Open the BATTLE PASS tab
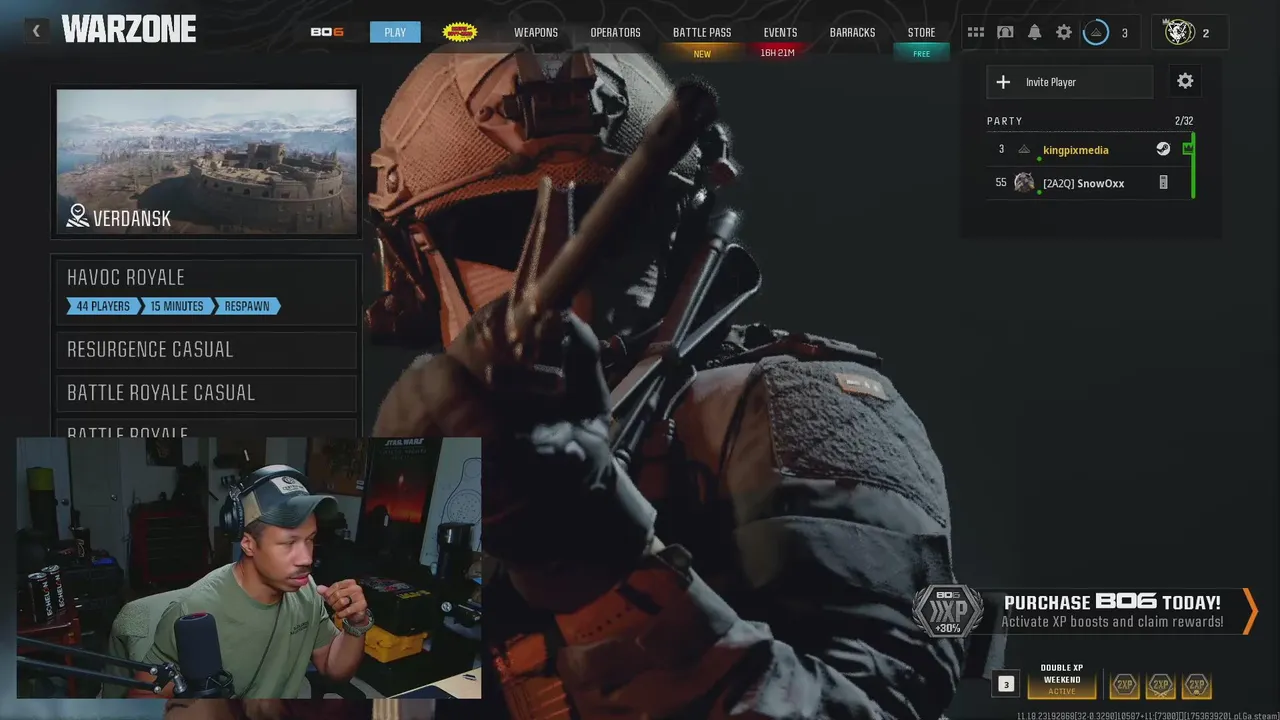Screen dimensions: 1280x720 [x=702, y=32]
